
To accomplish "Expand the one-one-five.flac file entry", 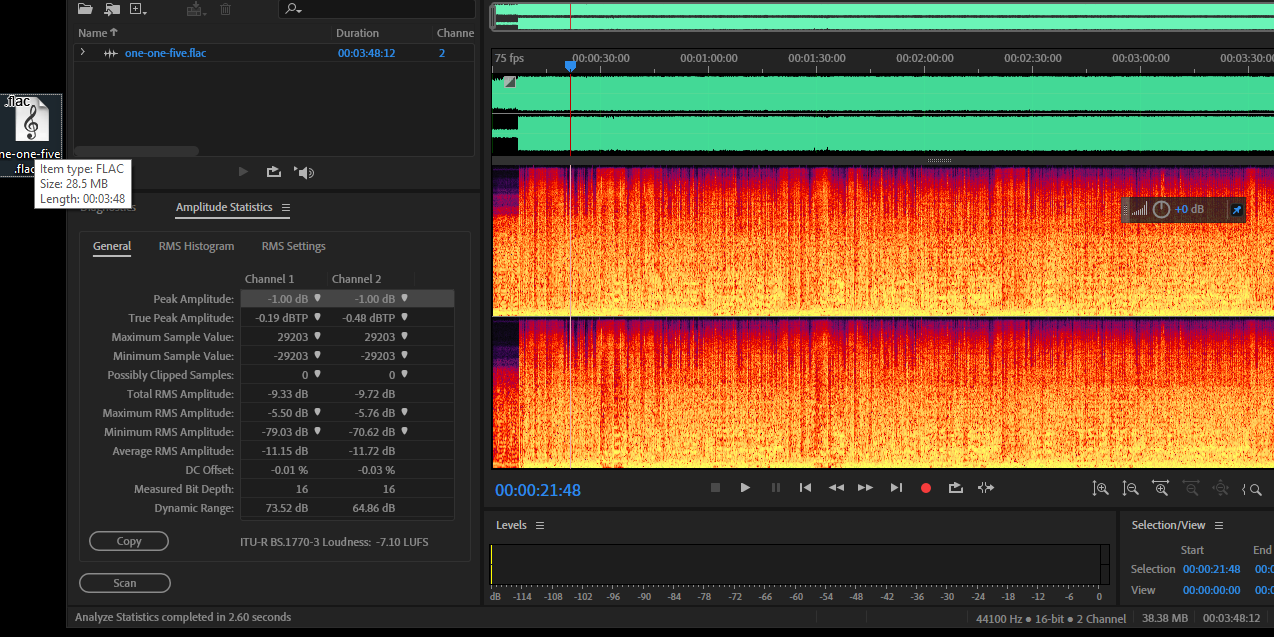I will tap(83, 52).
